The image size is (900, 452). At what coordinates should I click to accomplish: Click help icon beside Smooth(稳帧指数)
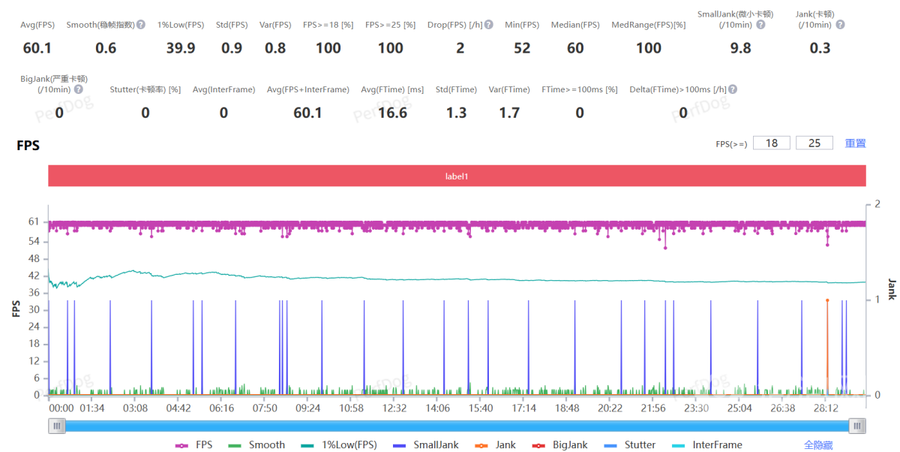[141, 25]
